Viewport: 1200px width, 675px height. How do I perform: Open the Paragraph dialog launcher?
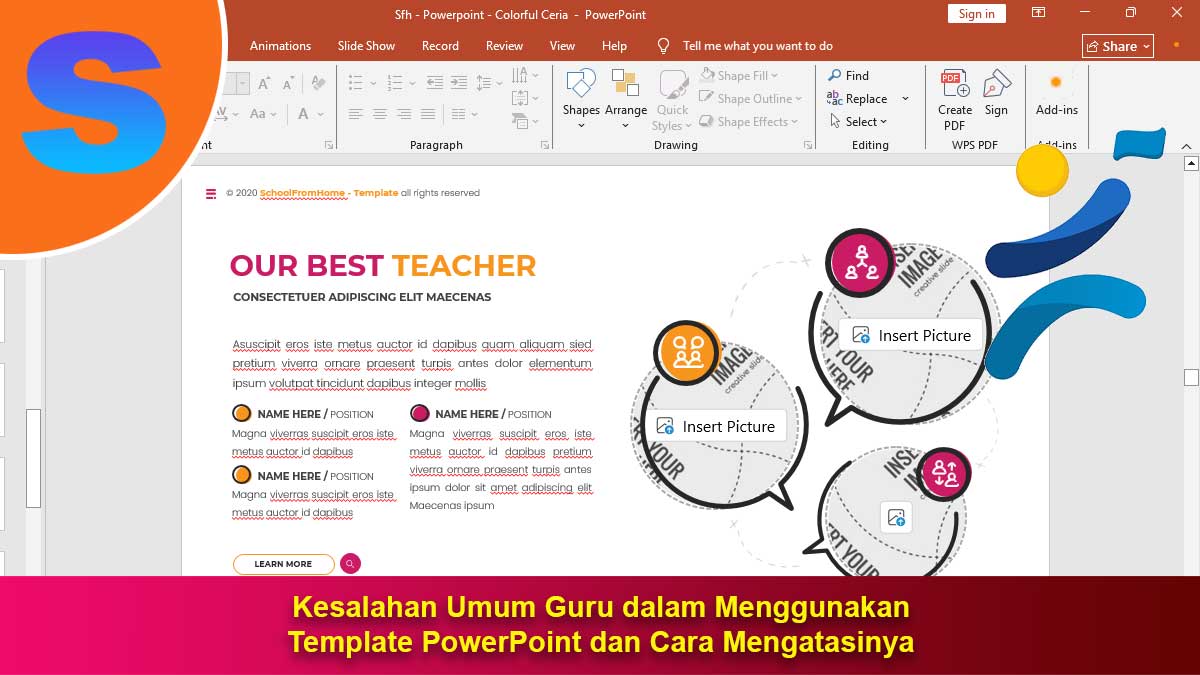545,145
